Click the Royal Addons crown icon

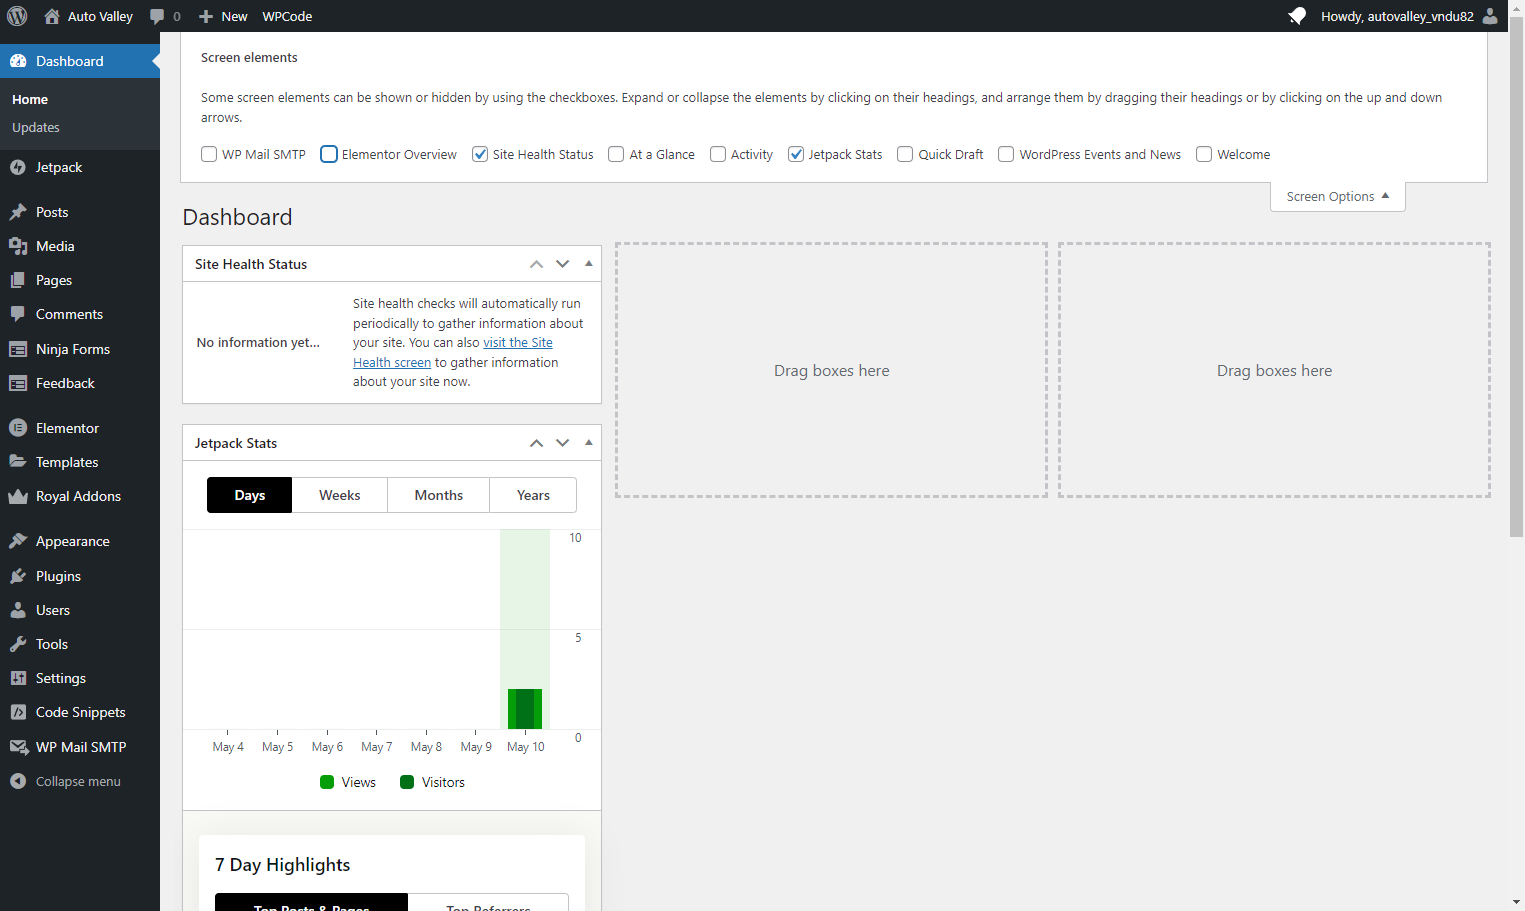coord(18,497)
